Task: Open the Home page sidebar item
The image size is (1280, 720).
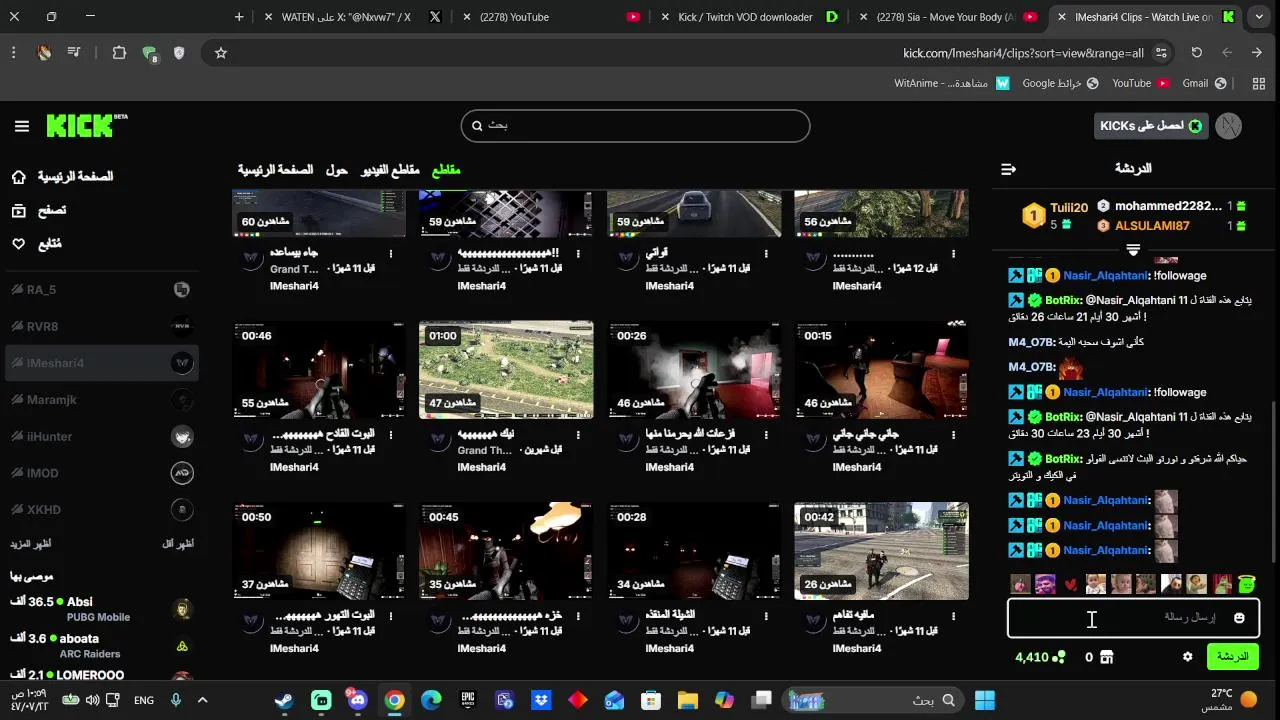Action: click(x=65, y=177)
